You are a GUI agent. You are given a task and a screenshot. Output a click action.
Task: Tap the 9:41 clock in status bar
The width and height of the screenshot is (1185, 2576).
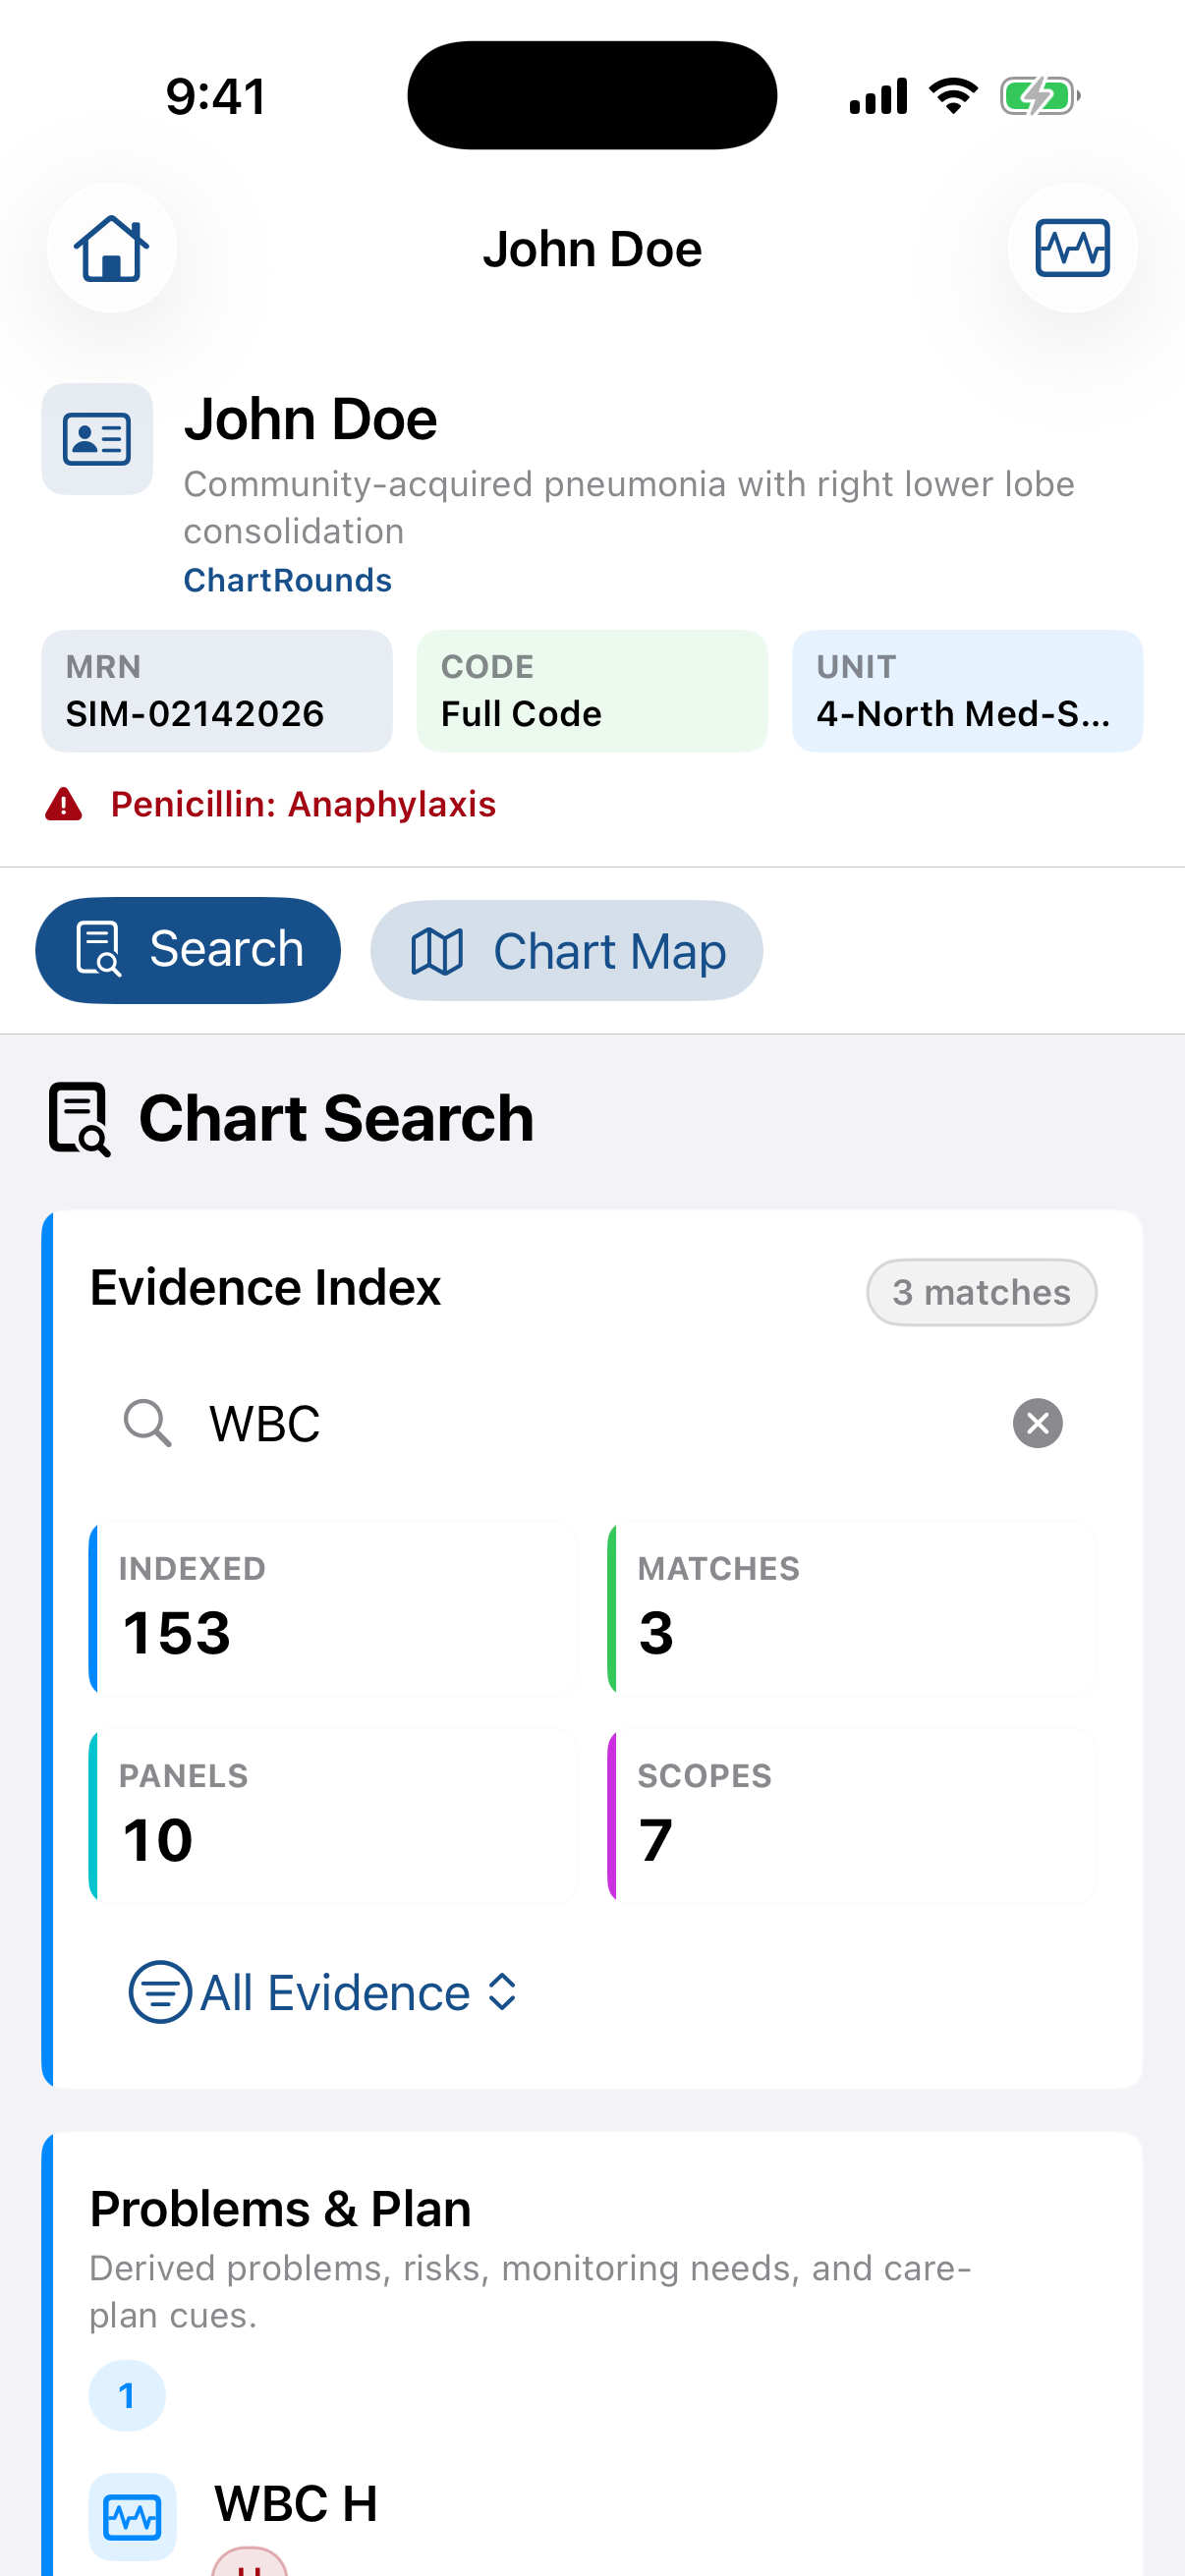coord(217,97)
